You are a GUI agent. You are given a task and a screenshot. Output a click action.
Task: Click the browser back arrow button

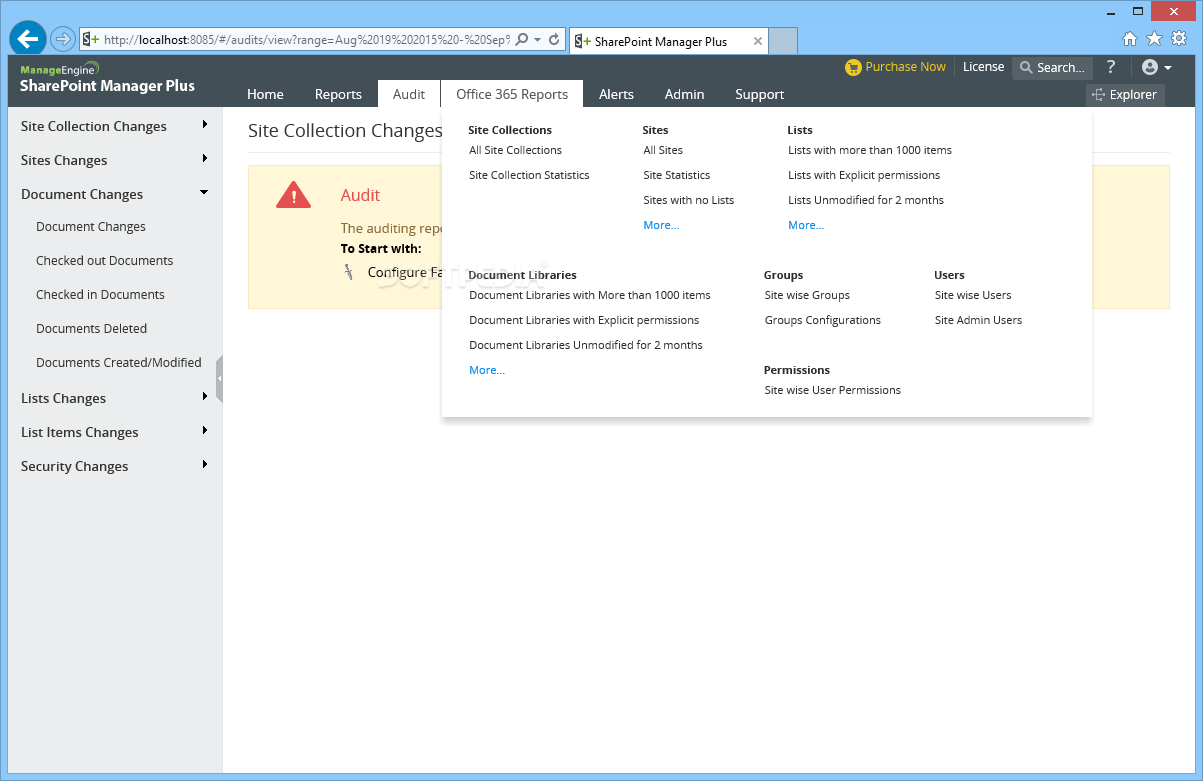[x=28, y=39]
